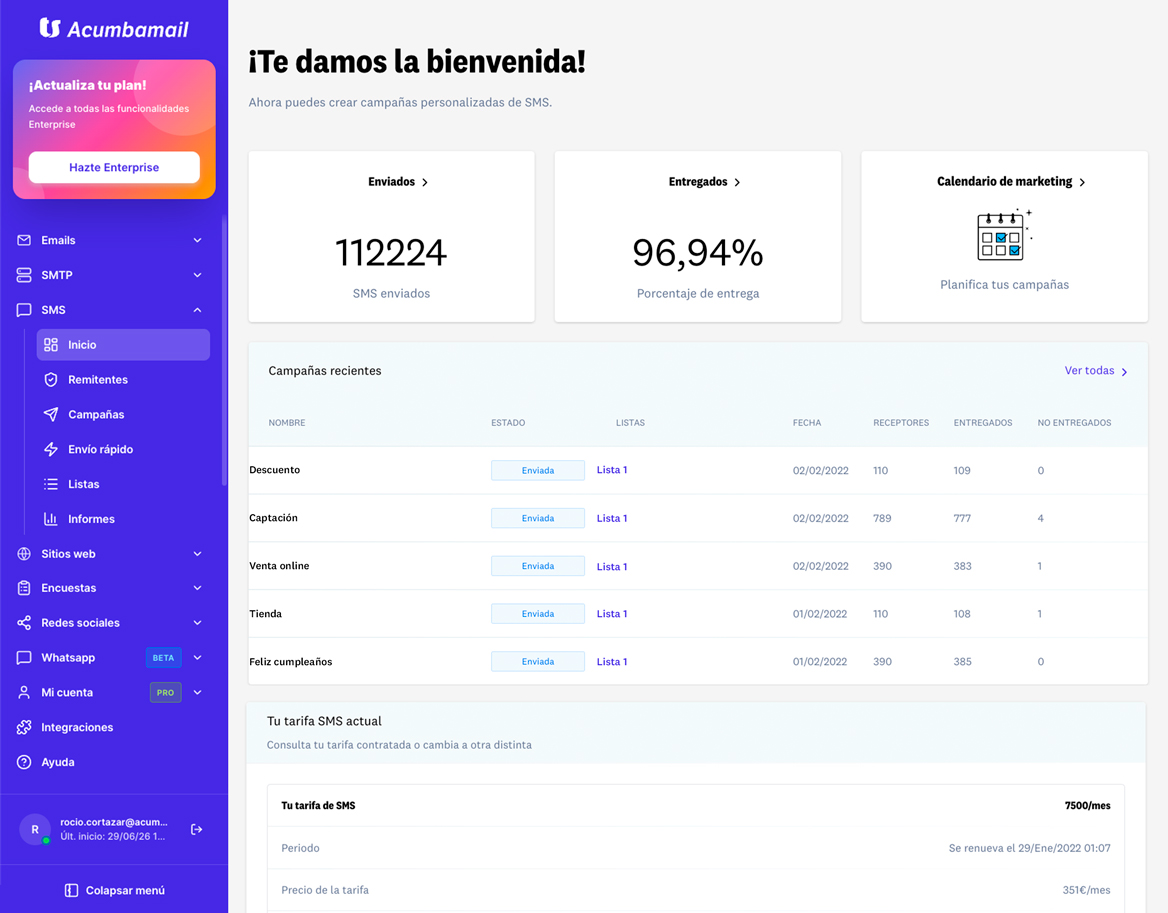Viewport: 1168px width, 913px height.
Task: Open Lista 1 in the Tienda row
Action: coord(612,614)
